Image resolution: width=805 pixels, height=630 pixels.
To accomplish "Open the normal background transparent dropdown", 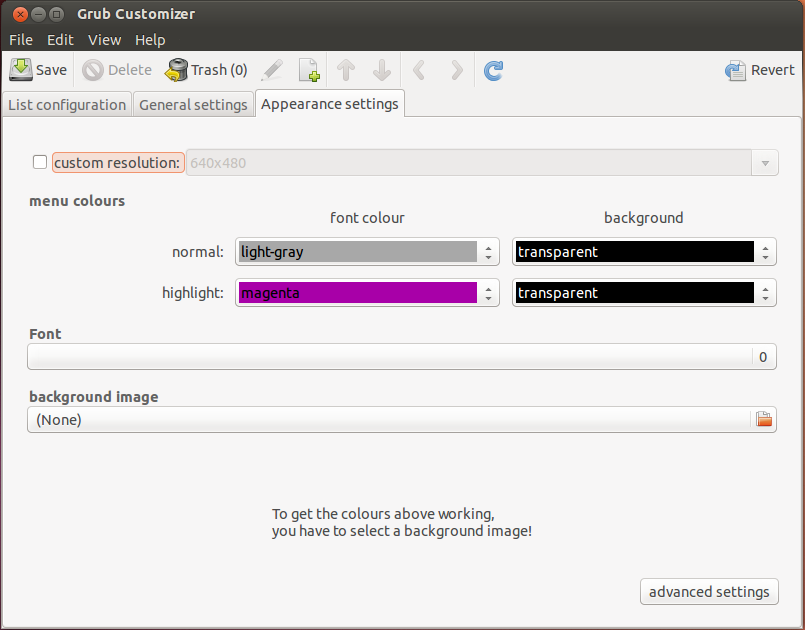I will pos(644,252).
